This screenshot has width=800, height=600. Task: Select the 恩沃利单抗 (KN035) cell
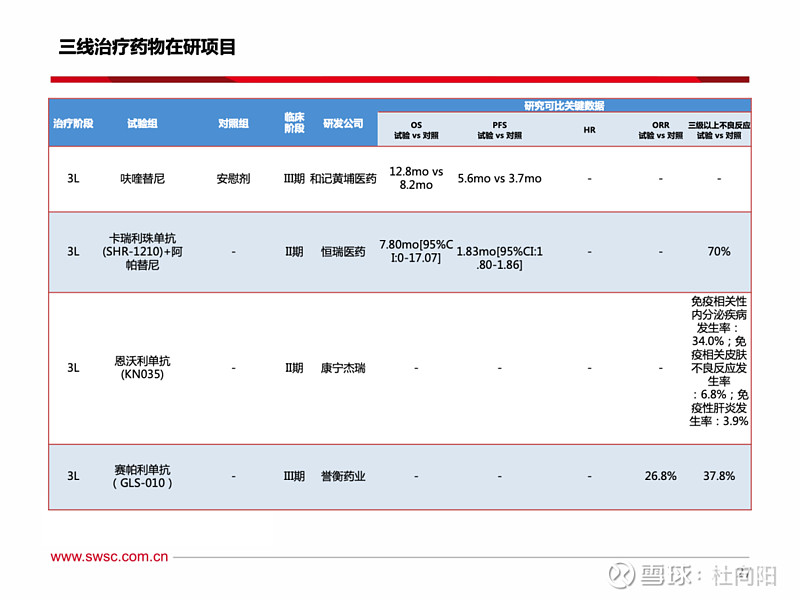pyautogui.click(x=142, y=368)
